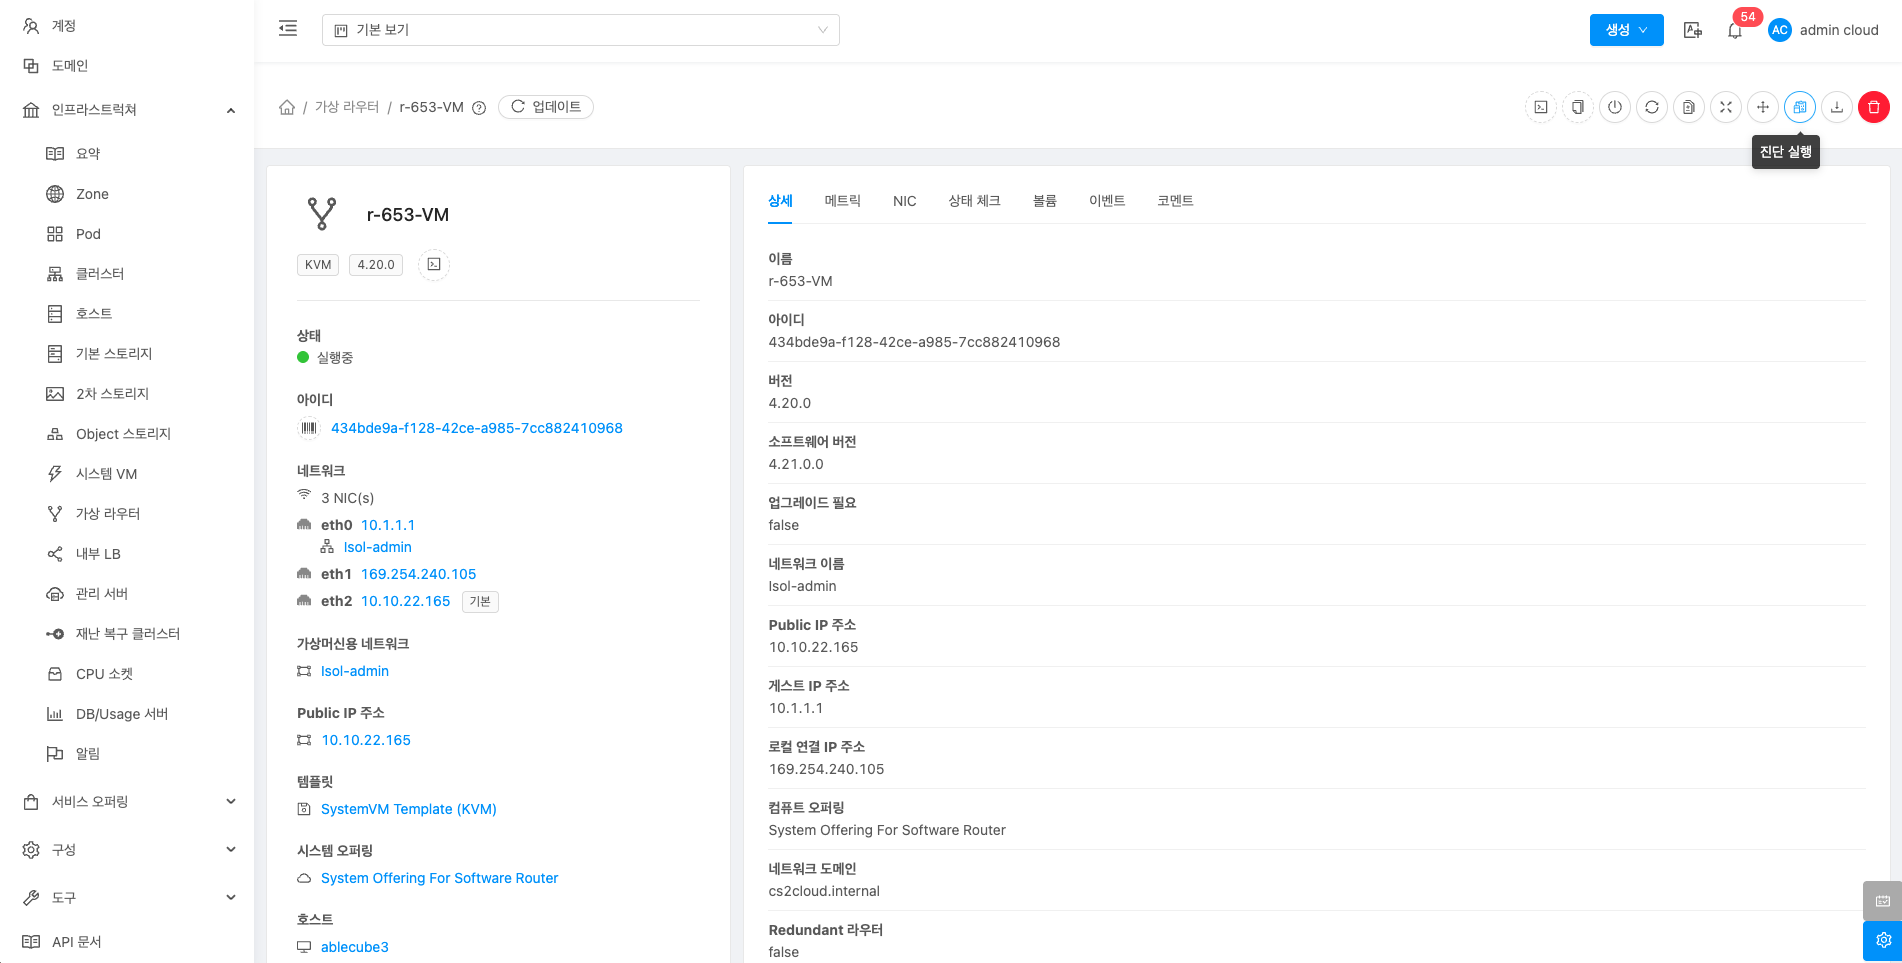
Task: Open the 상태 체크 tab
Action: pos(974,201)
